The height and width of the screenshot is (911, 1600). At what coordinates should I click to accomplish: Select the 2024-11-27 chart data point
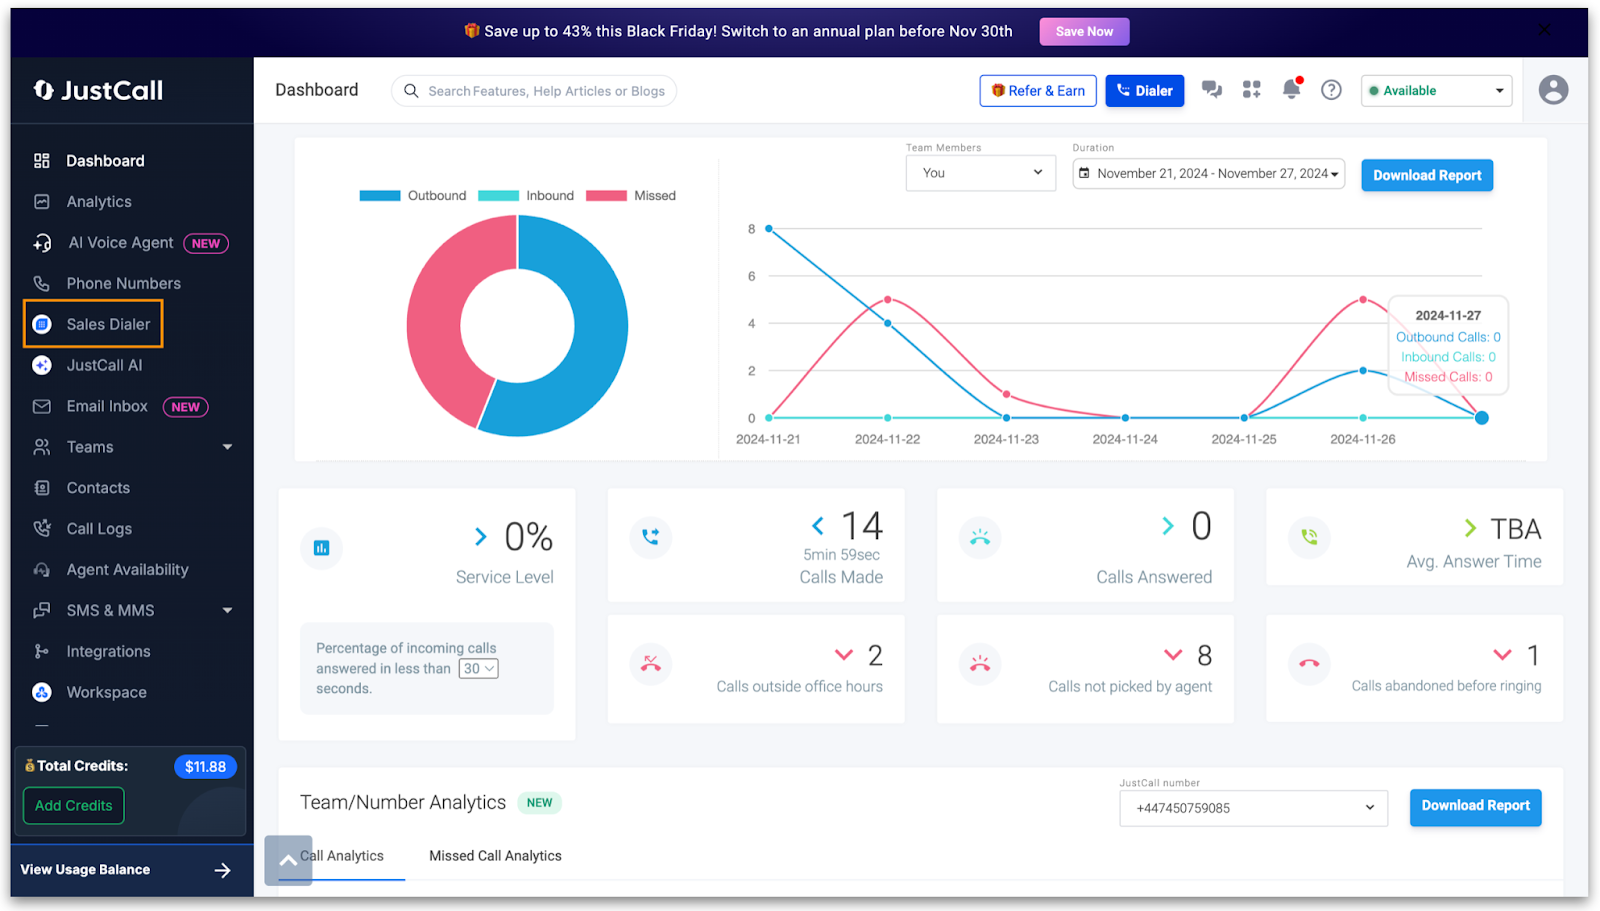point(1482,418)
